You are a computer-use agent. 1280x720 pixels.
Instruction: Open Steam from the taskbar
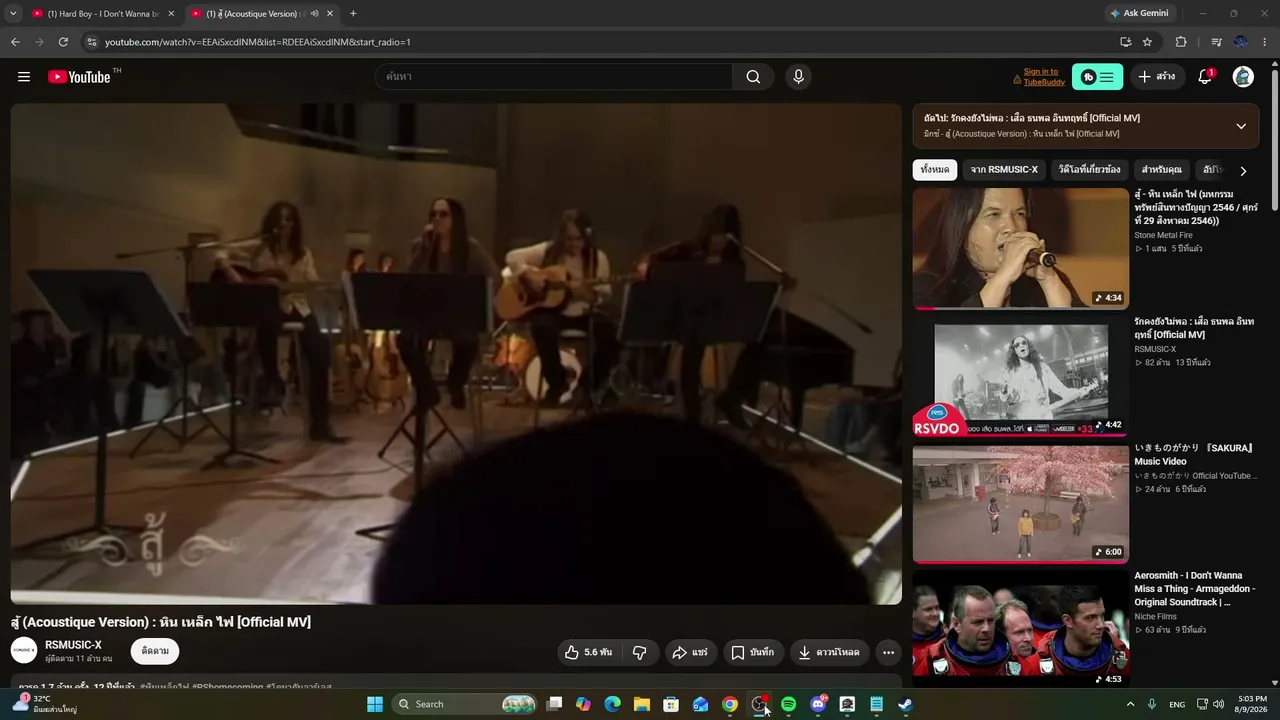tap(905, 704)
